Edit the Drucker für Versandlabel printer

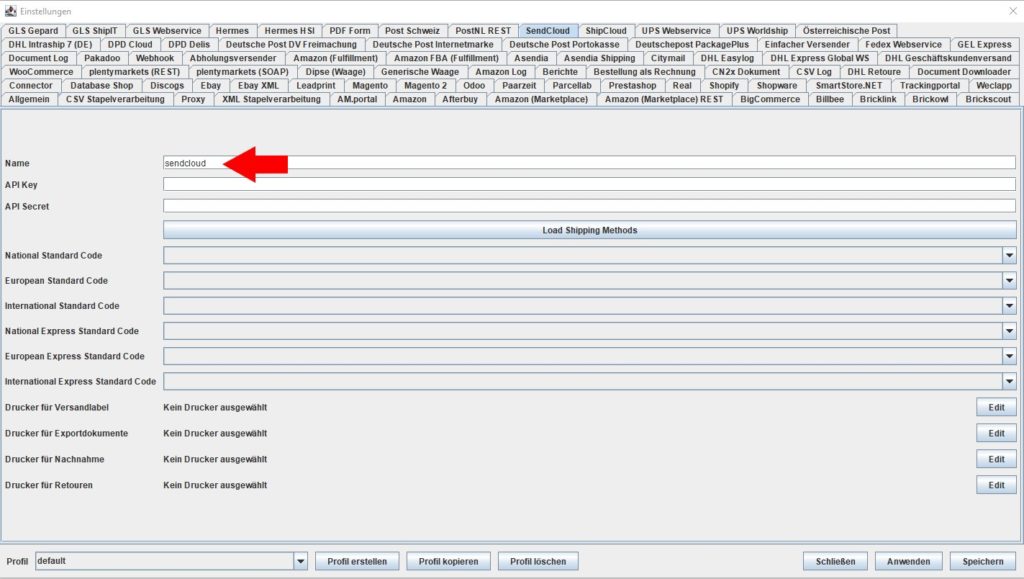pos(996,407)
